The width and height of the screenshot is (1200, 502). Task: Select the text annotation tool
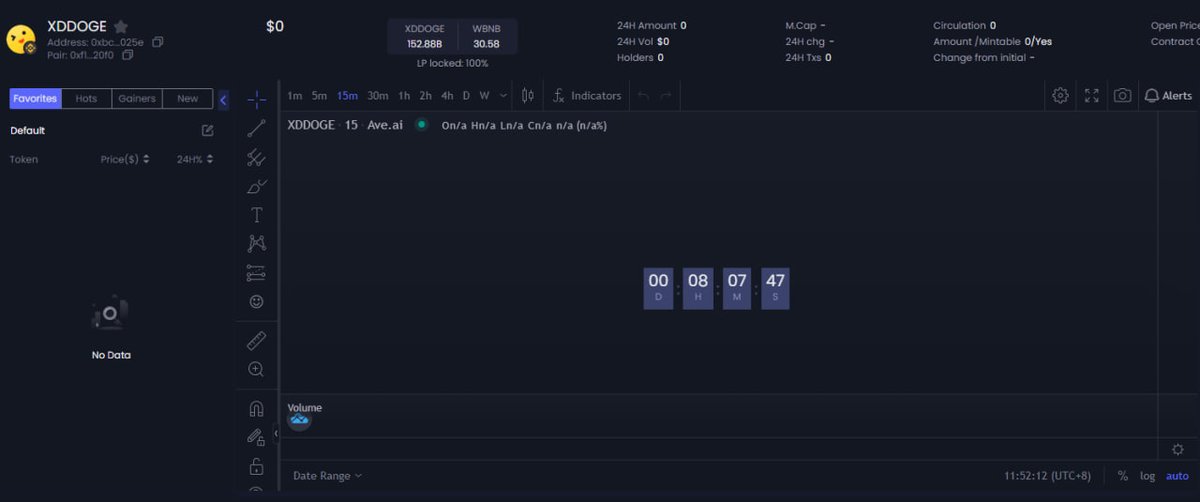click(256, 215)
